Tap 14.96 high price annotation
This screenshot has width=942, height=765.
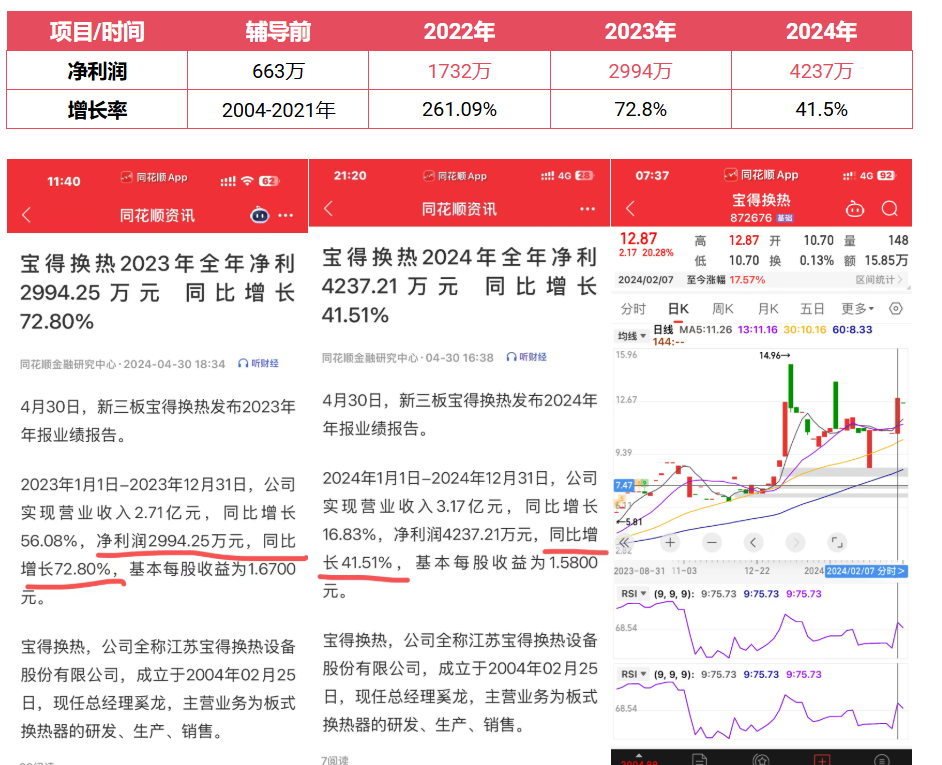point(774,355)
